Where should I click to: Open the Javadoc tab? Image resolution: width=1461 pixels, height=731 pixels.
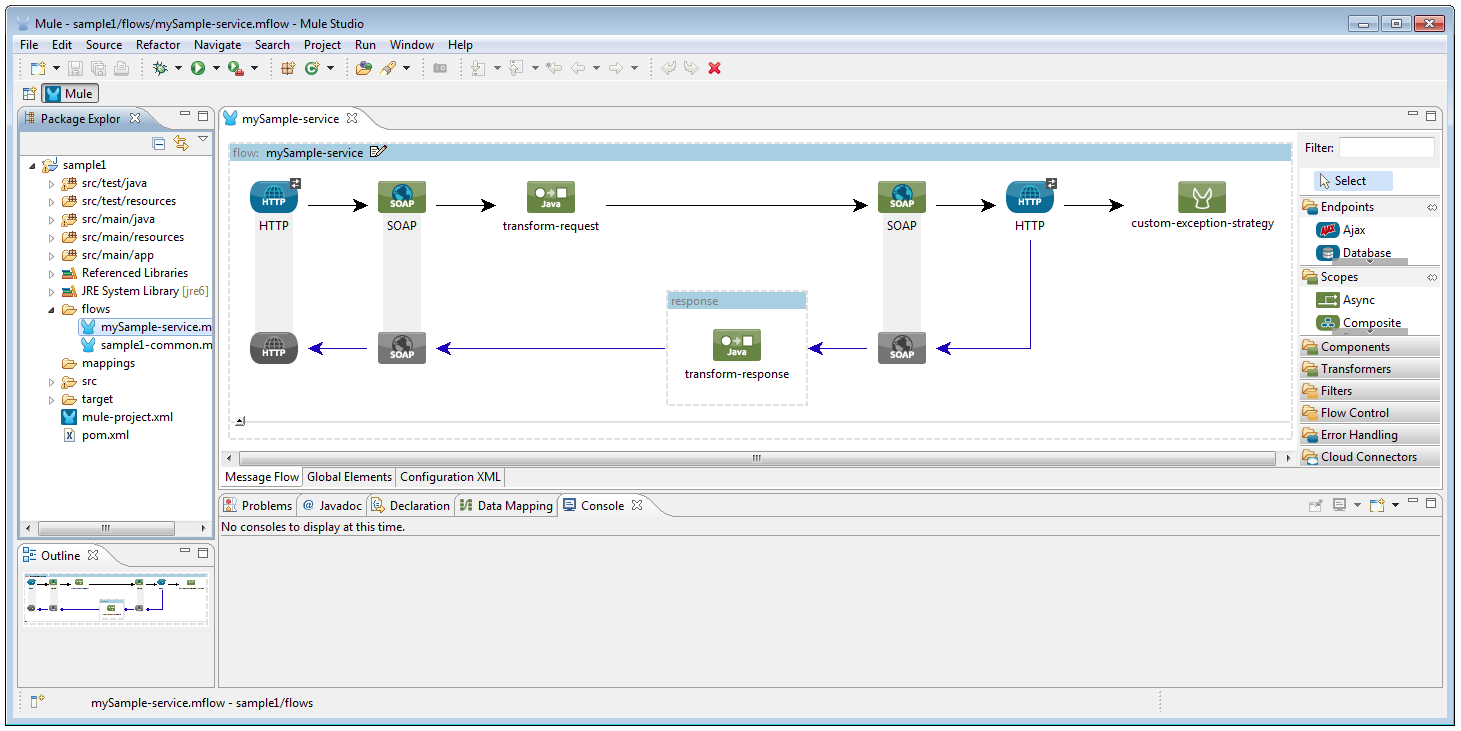click(x=332, y=506)
